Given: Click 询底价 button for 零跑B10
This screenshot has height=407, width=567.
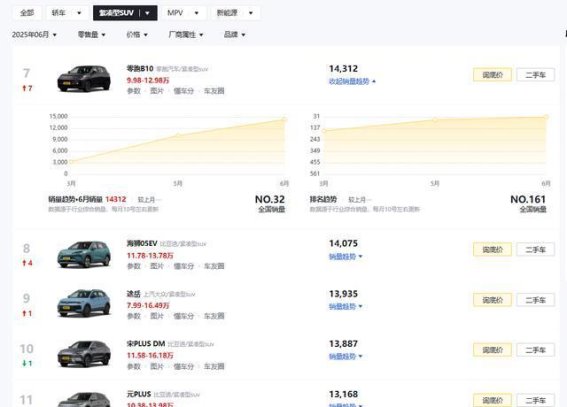Looking at the screenshot, I should pyautogui.click(x=493, y=75).
